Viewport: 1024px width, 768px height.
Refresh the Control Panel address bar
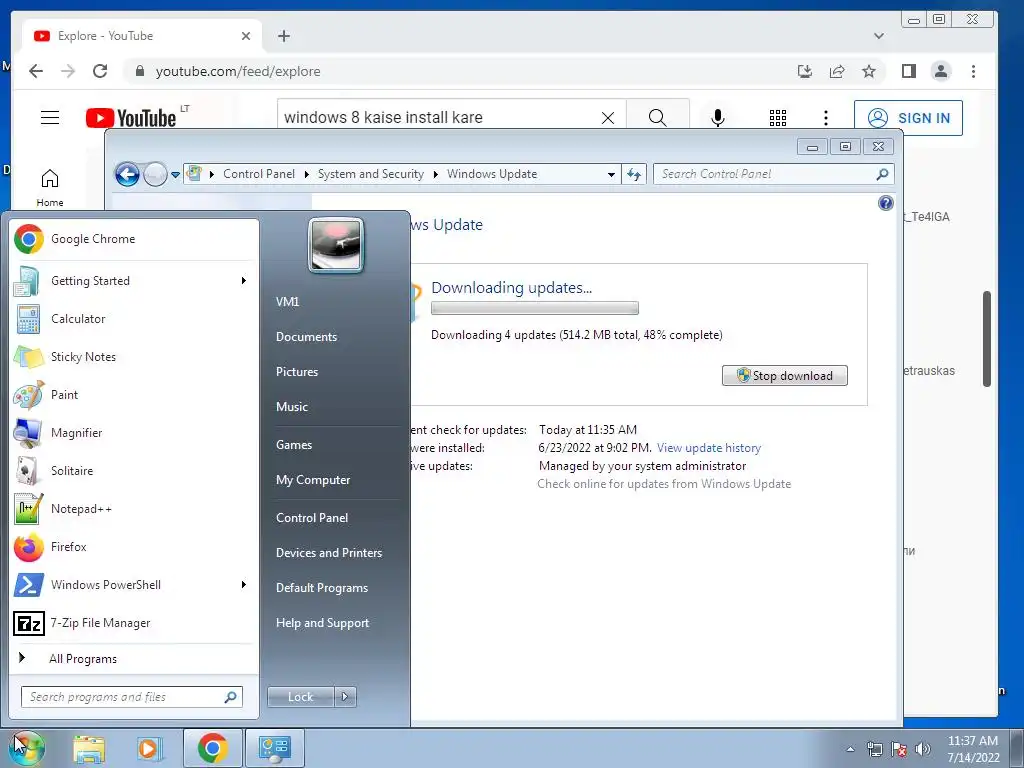(x=633, y=174)
